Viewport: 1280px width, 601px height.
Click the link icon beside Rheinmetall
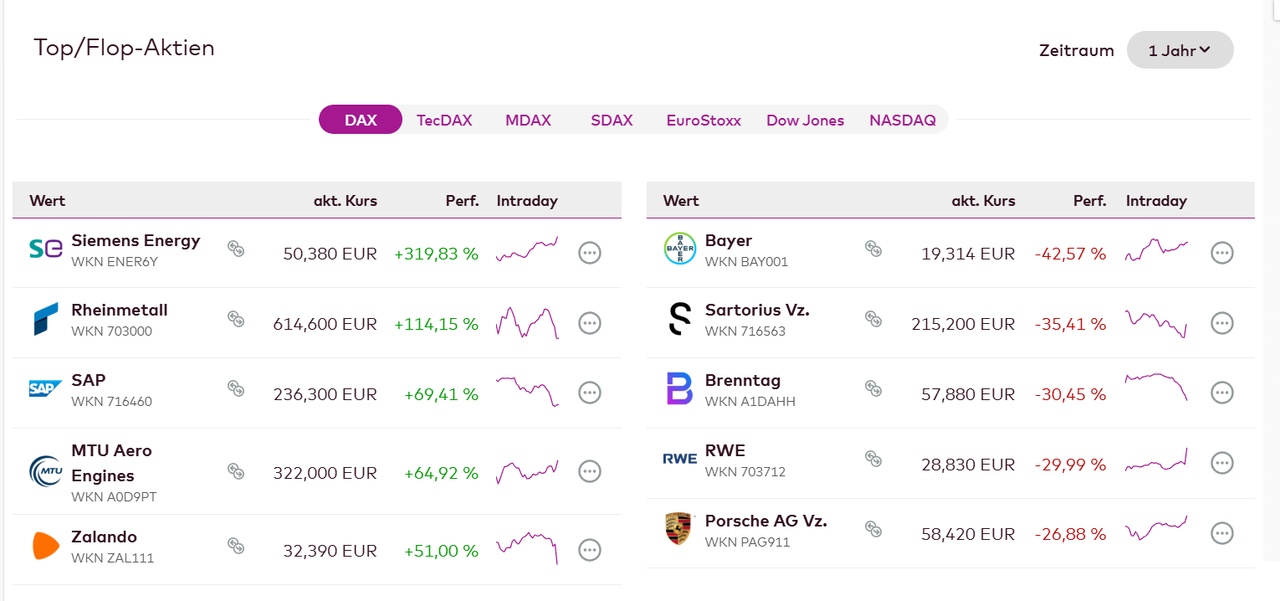[x=236, y=319]
